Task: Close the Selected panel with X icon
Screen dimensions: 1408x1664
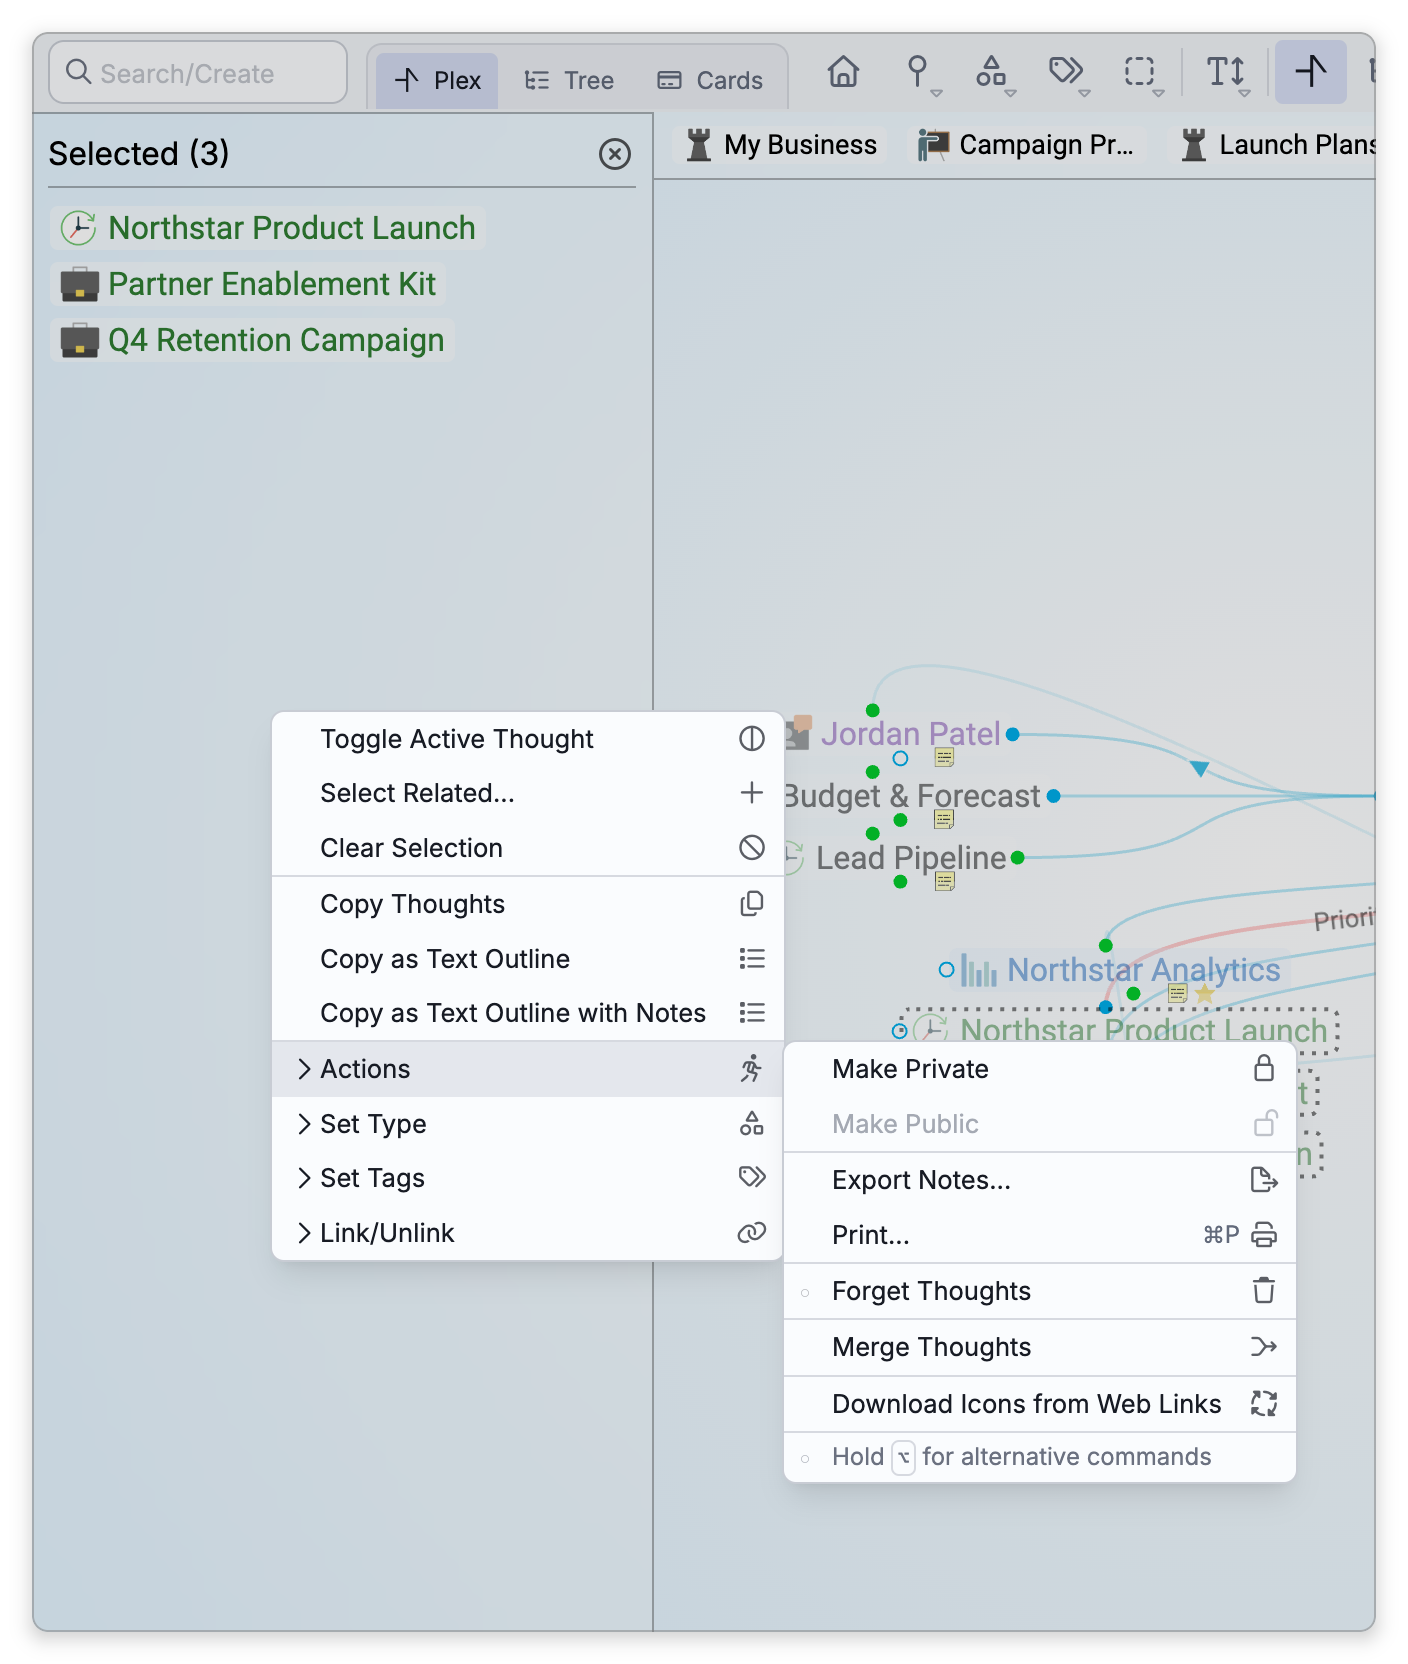Action: [x=615, y=154]
